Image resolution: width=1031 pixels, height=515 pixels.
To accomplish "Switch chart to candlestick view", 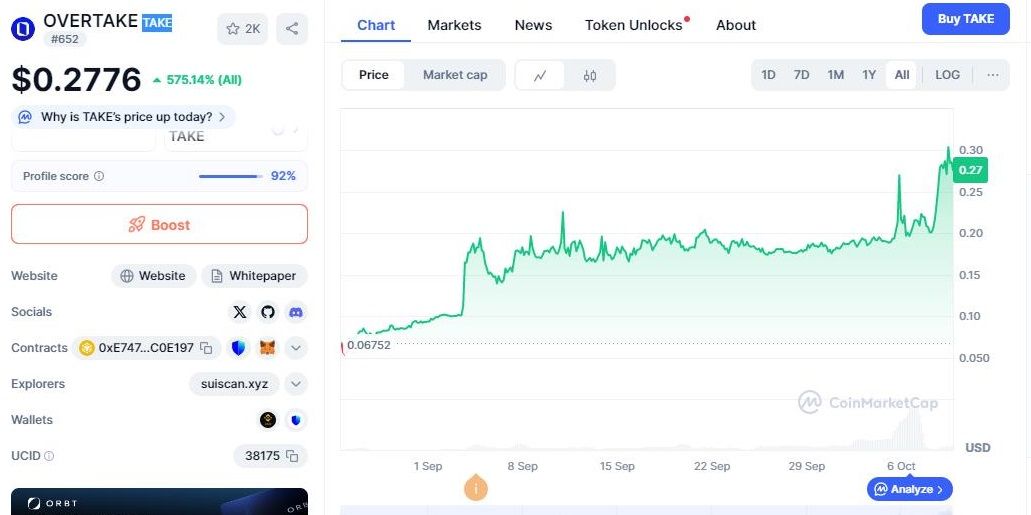I will coord(590,75).
